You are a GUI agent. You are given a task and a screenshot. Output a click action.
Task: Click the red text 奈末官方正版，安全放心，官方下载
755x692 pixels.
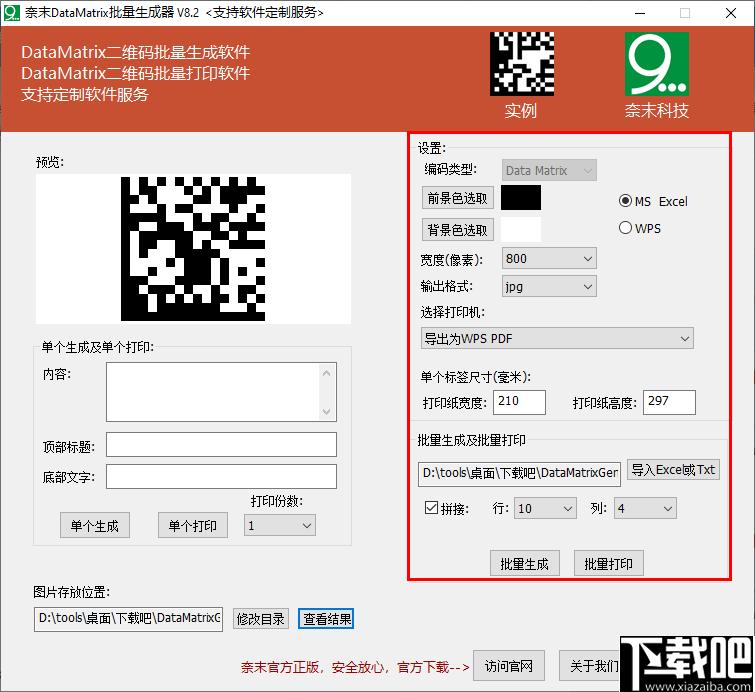tap(355, 667)
